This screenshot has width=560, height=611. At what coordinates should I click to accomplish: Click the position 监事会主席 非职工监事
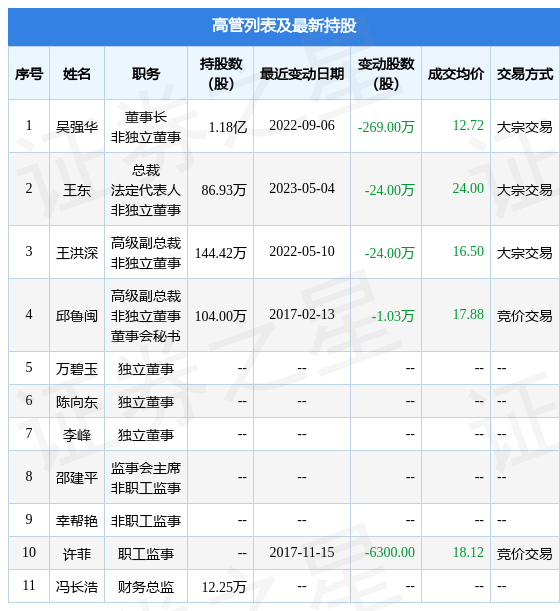click(x=146, y=478)
